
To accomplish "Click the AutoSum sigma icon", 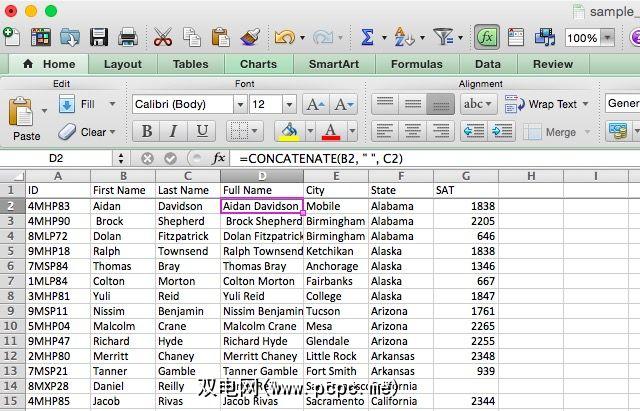I will point(367,37).
